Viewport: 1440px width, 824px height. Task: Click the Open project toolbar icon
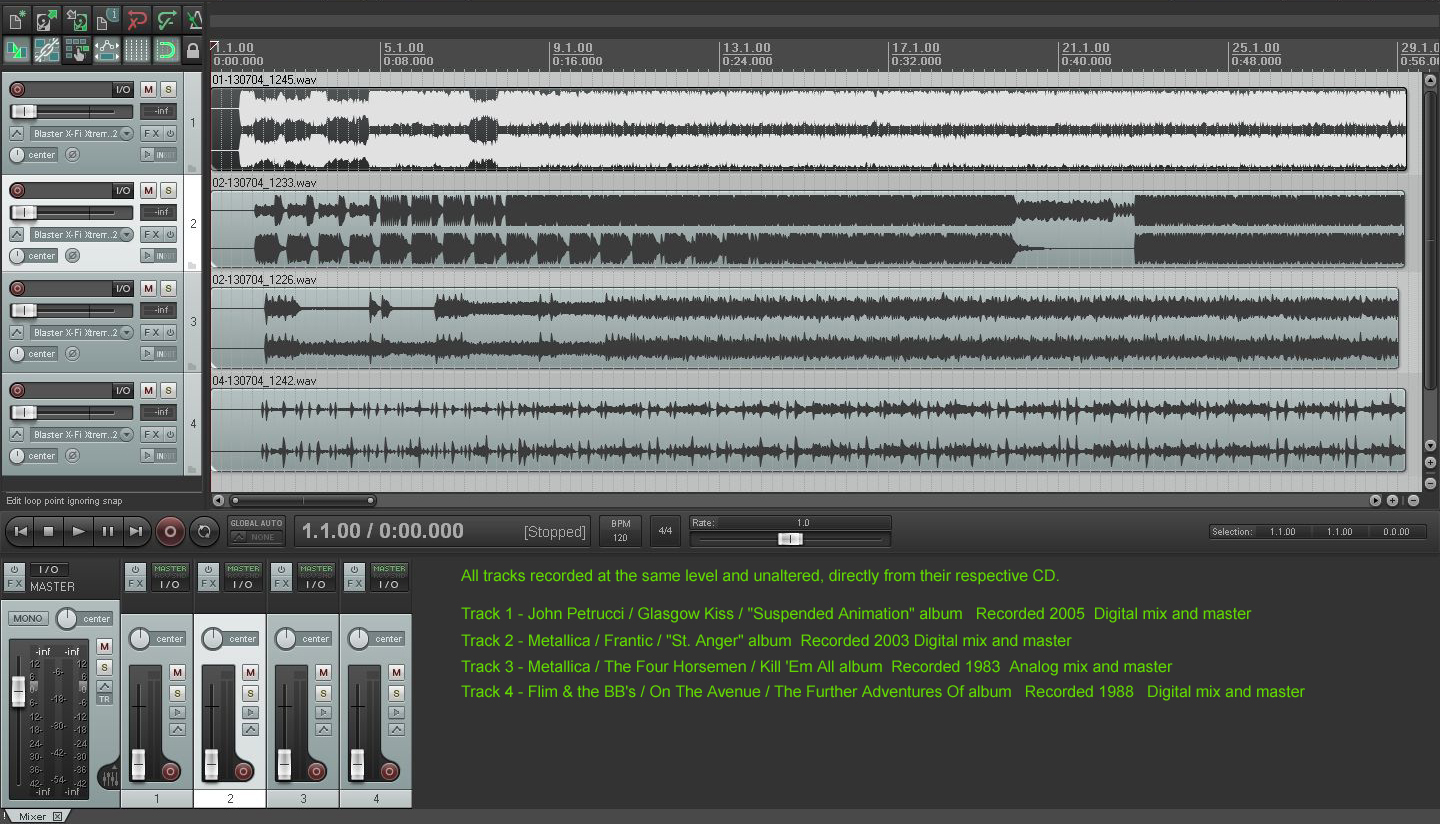click(46, 19)
